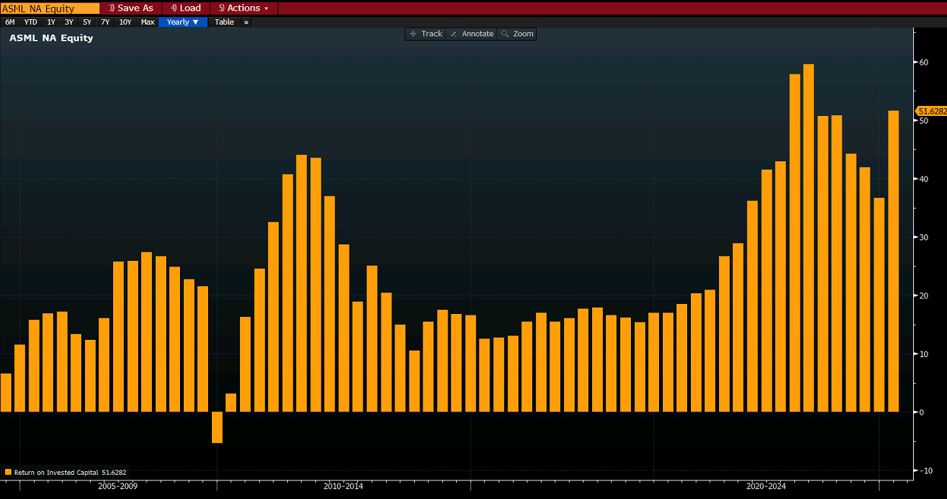Click the 60 label on the y-axis
The image size is (947, 499).
pyautogui.click(x=923, y=62)
